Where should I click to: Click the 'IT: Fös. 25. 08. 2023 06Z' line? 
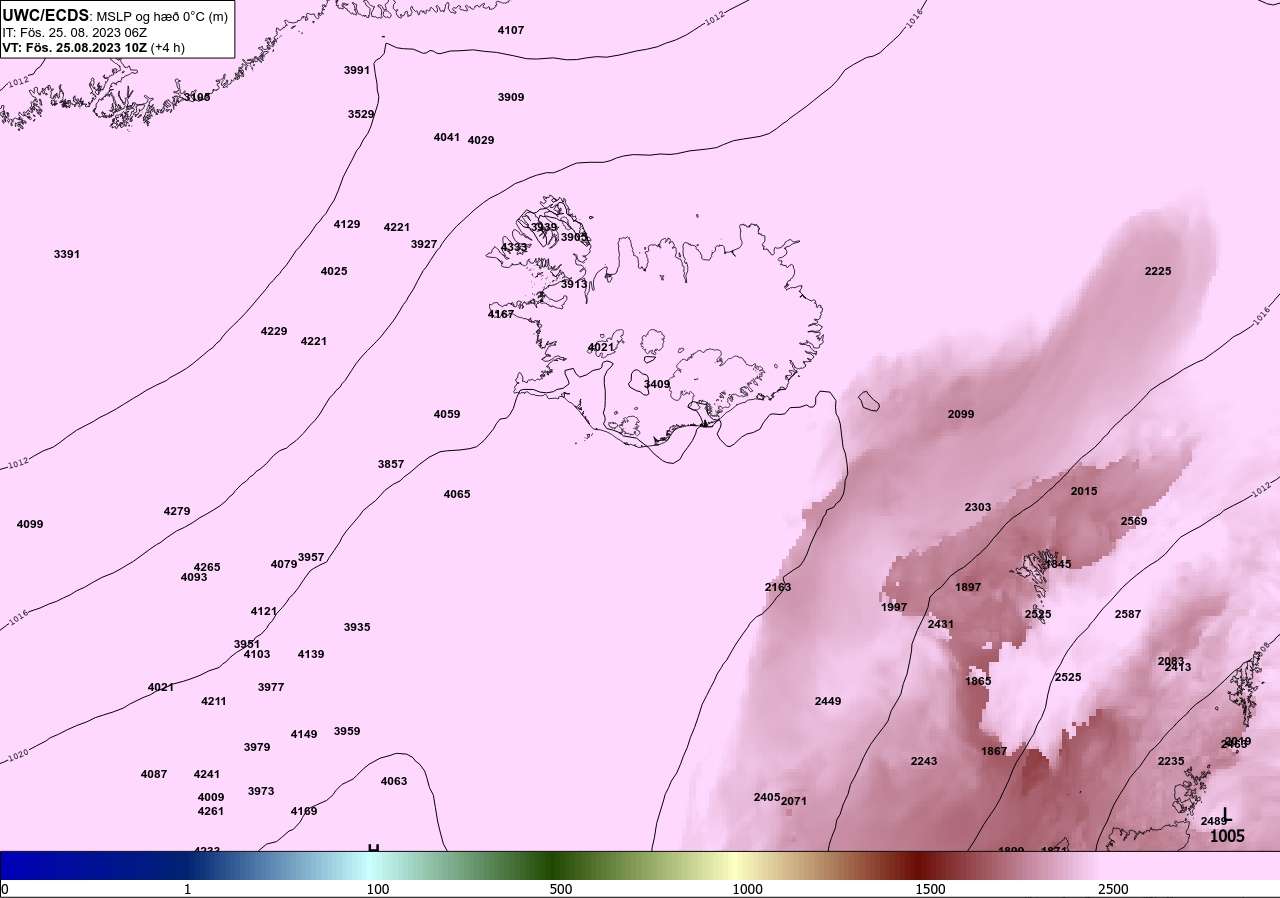(76, 32)
